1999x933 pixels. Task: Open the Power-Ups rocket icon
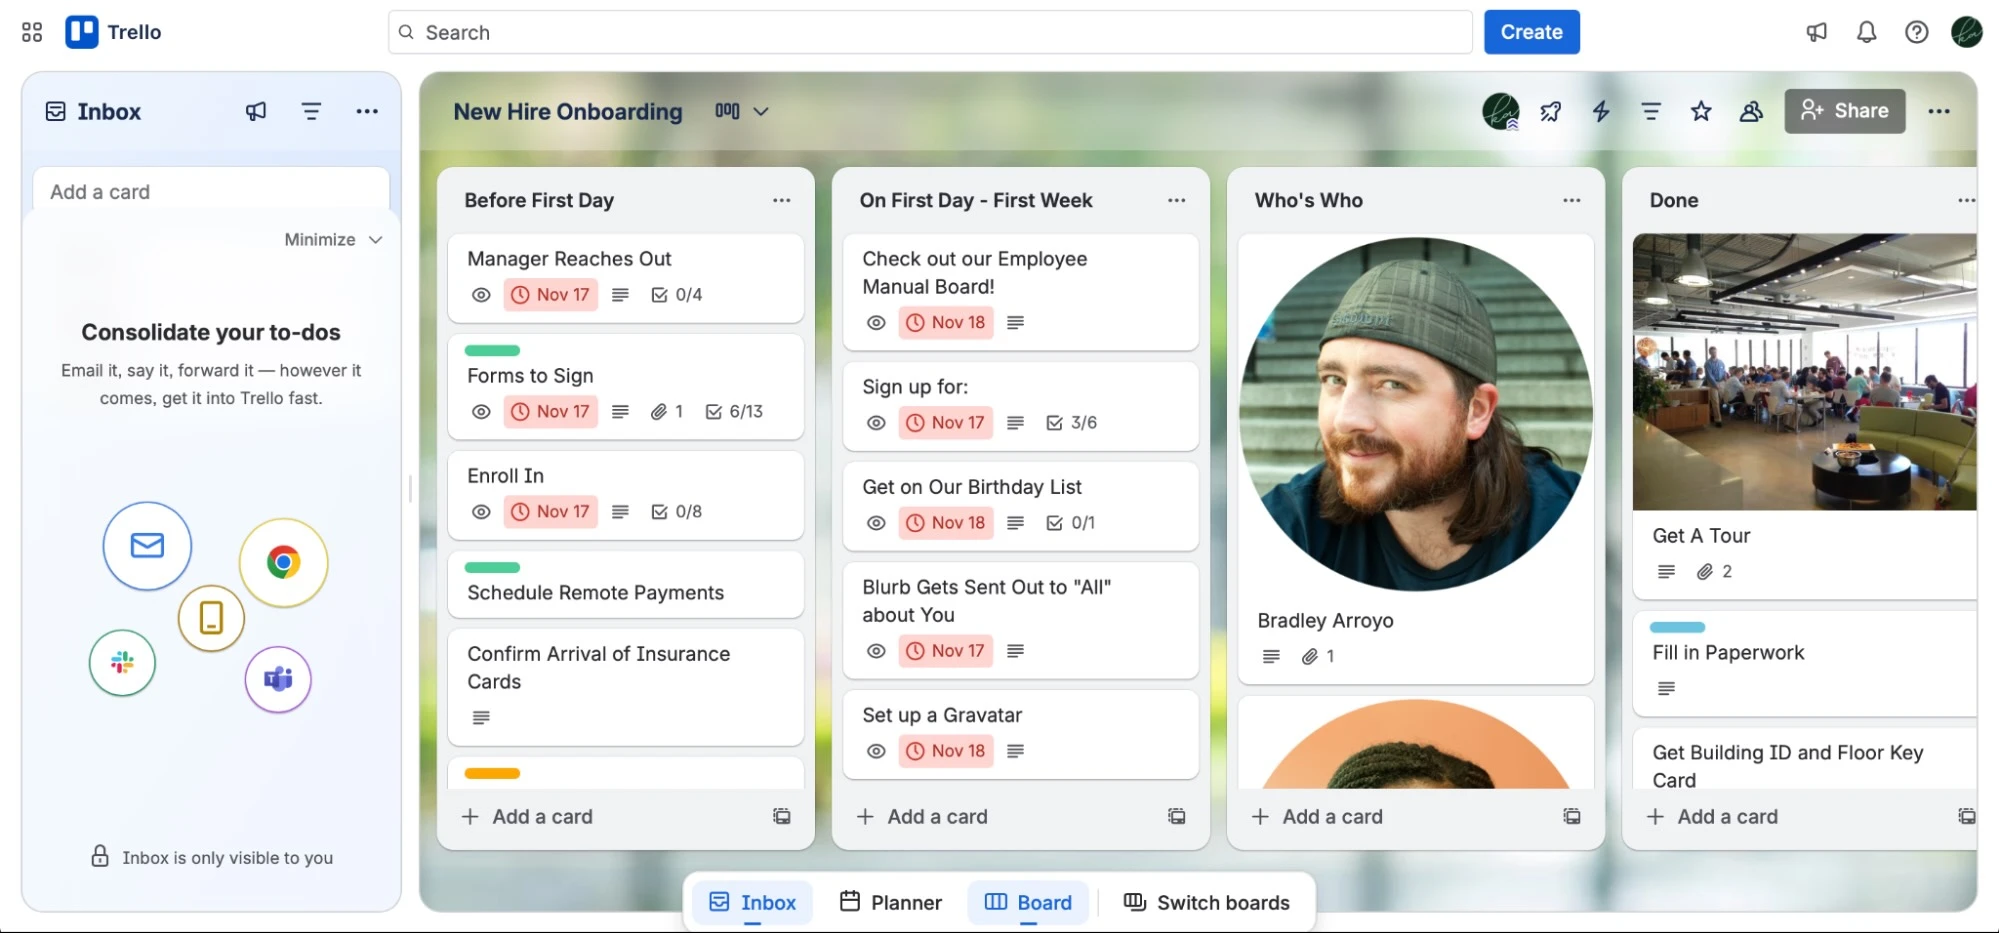1551,111
